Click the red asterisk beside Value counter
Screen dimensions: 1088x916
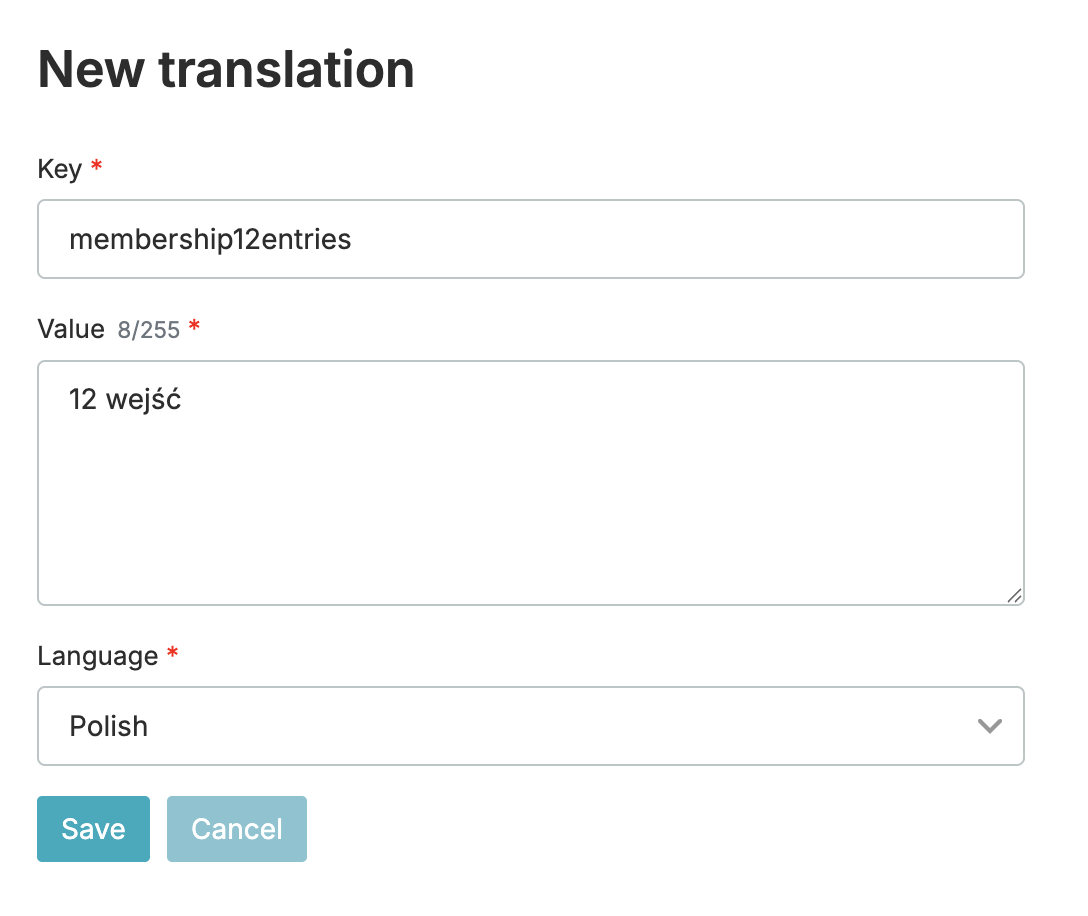(x=194, y=327)
